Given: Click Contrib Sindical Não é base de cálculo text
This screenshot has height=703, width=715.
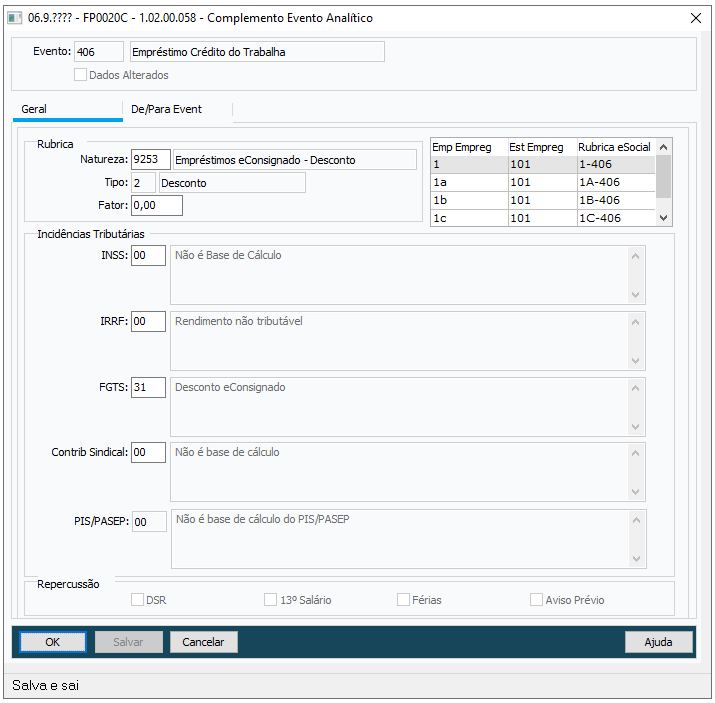Looking at the screenshot, I should coord(227,452).
